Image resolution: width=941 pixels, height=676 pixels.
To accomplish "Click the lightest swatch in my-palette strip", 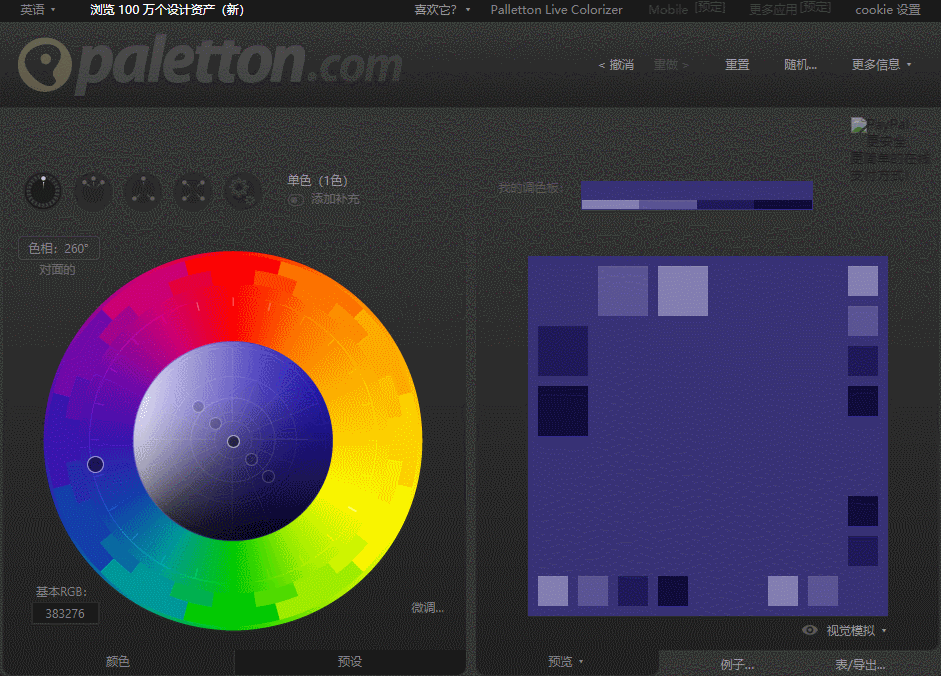I will pos(610,205).
